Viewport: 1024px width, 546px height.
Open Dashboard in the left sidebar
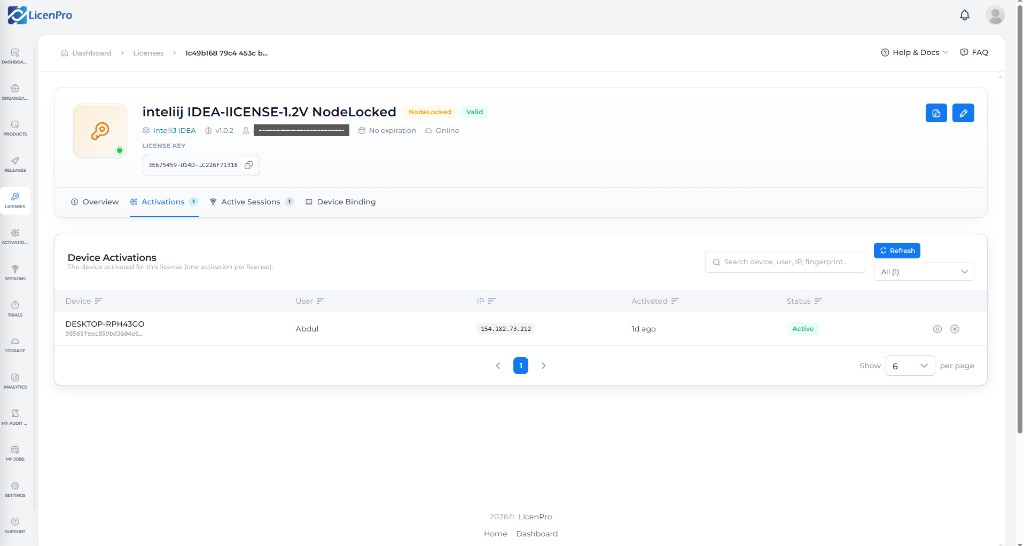tap(15, 56)
